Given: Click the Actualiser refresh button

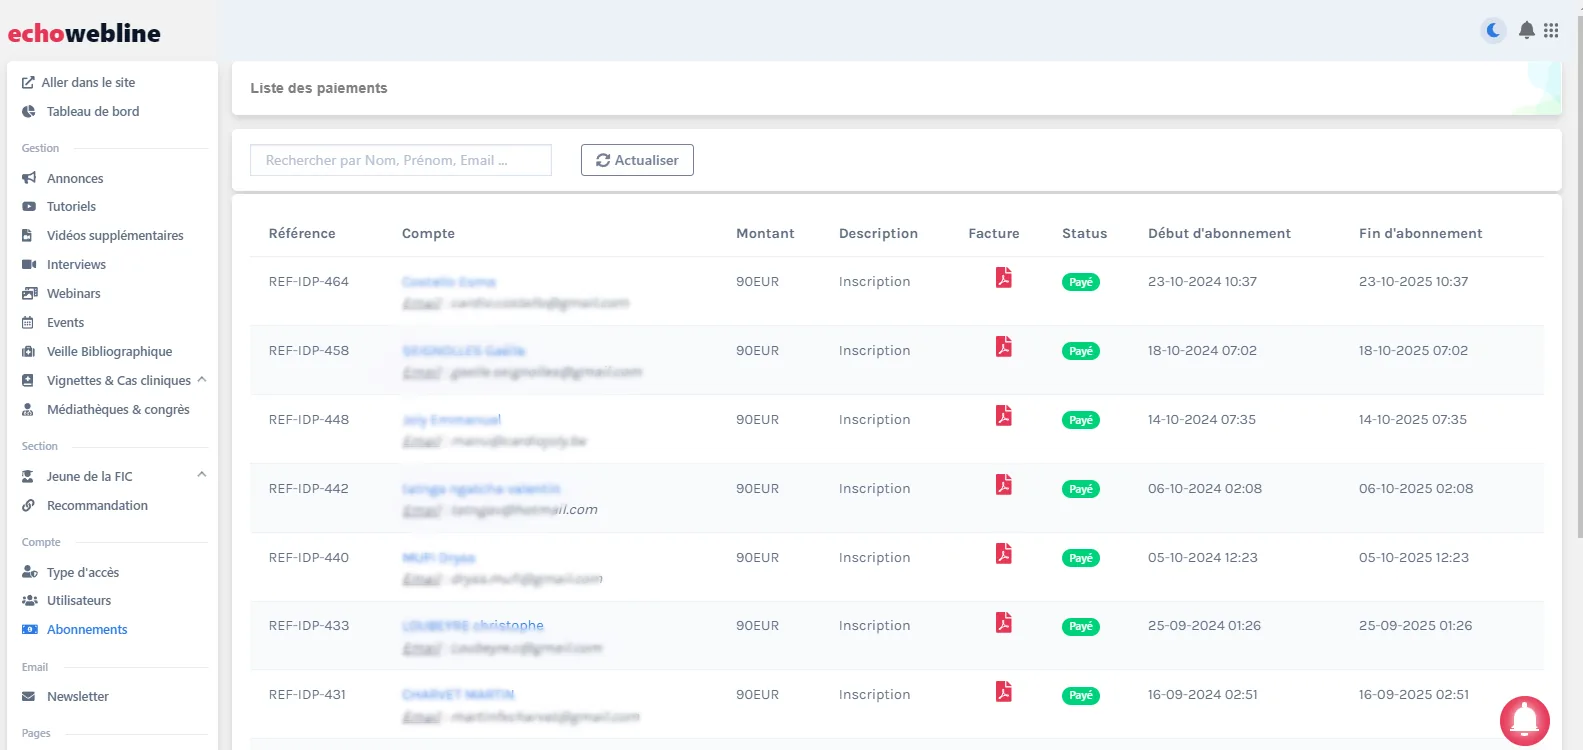Looking at the screenshot, I should click(637, 160).
